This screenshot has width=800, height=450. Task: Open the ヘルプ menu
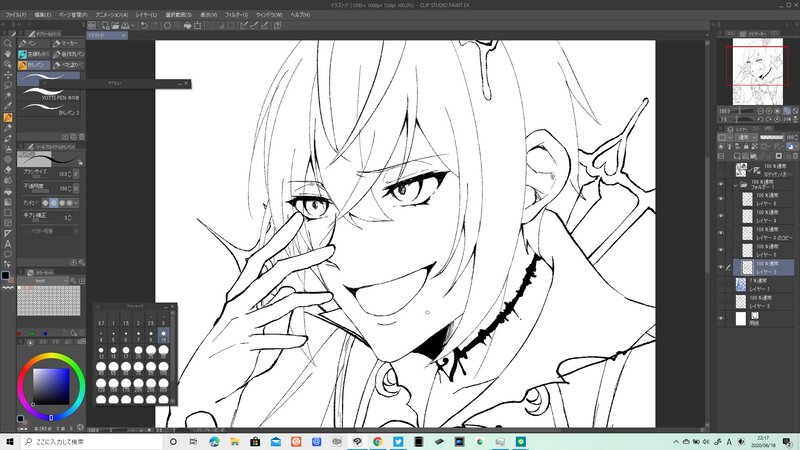300,15
